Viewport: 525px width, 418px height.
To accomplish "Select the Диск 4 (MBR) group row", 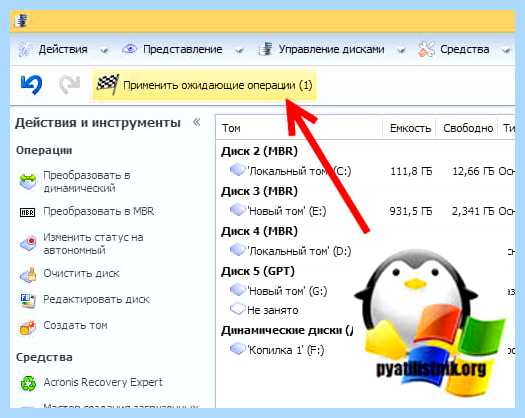I will 259,231.
